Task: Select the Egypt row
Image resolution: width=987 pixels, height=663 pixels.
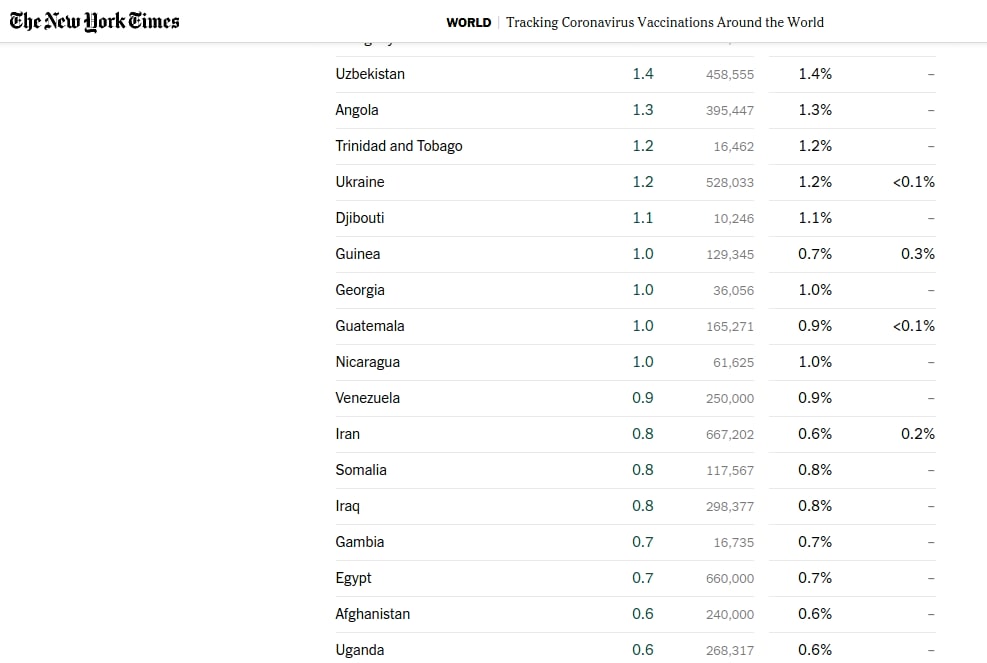Action: click(635, 578)
